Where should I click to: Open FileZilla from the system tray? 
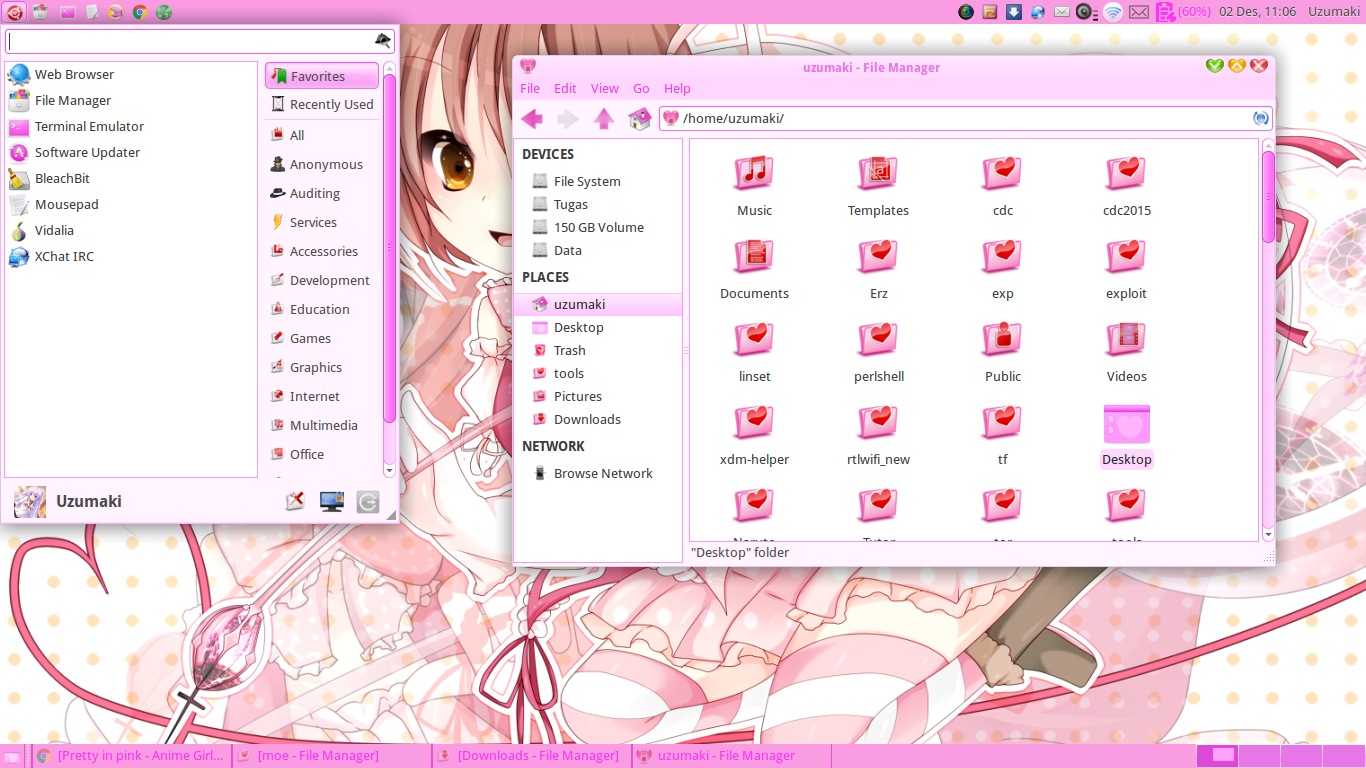pyautogui.click(x=988, y=12)
